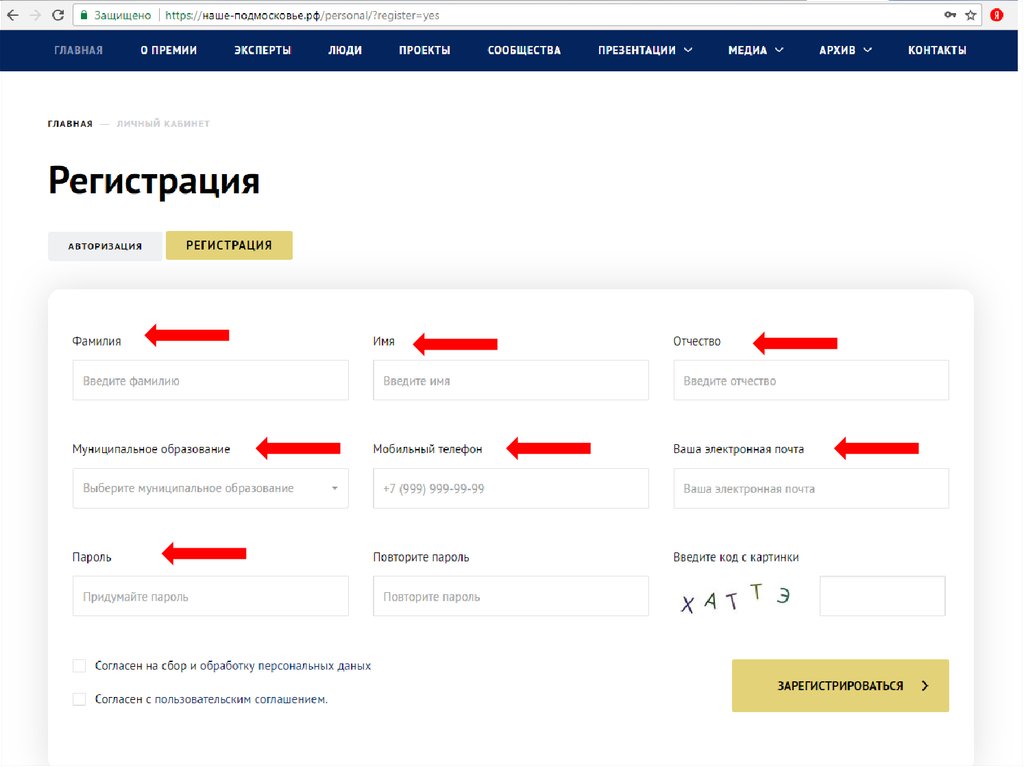Bookmark the page with the star icon

[x=970, y=15]
